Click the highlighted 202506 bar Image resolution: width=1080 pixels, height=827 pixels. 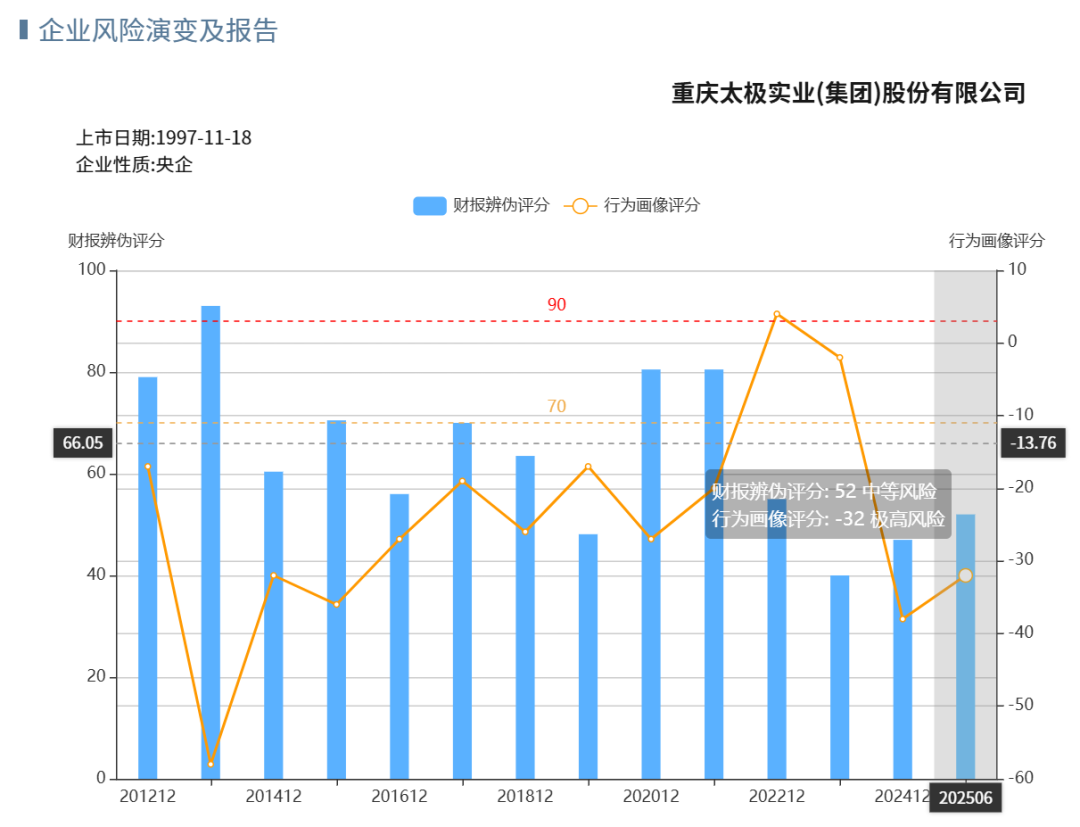tap(966, 647)
